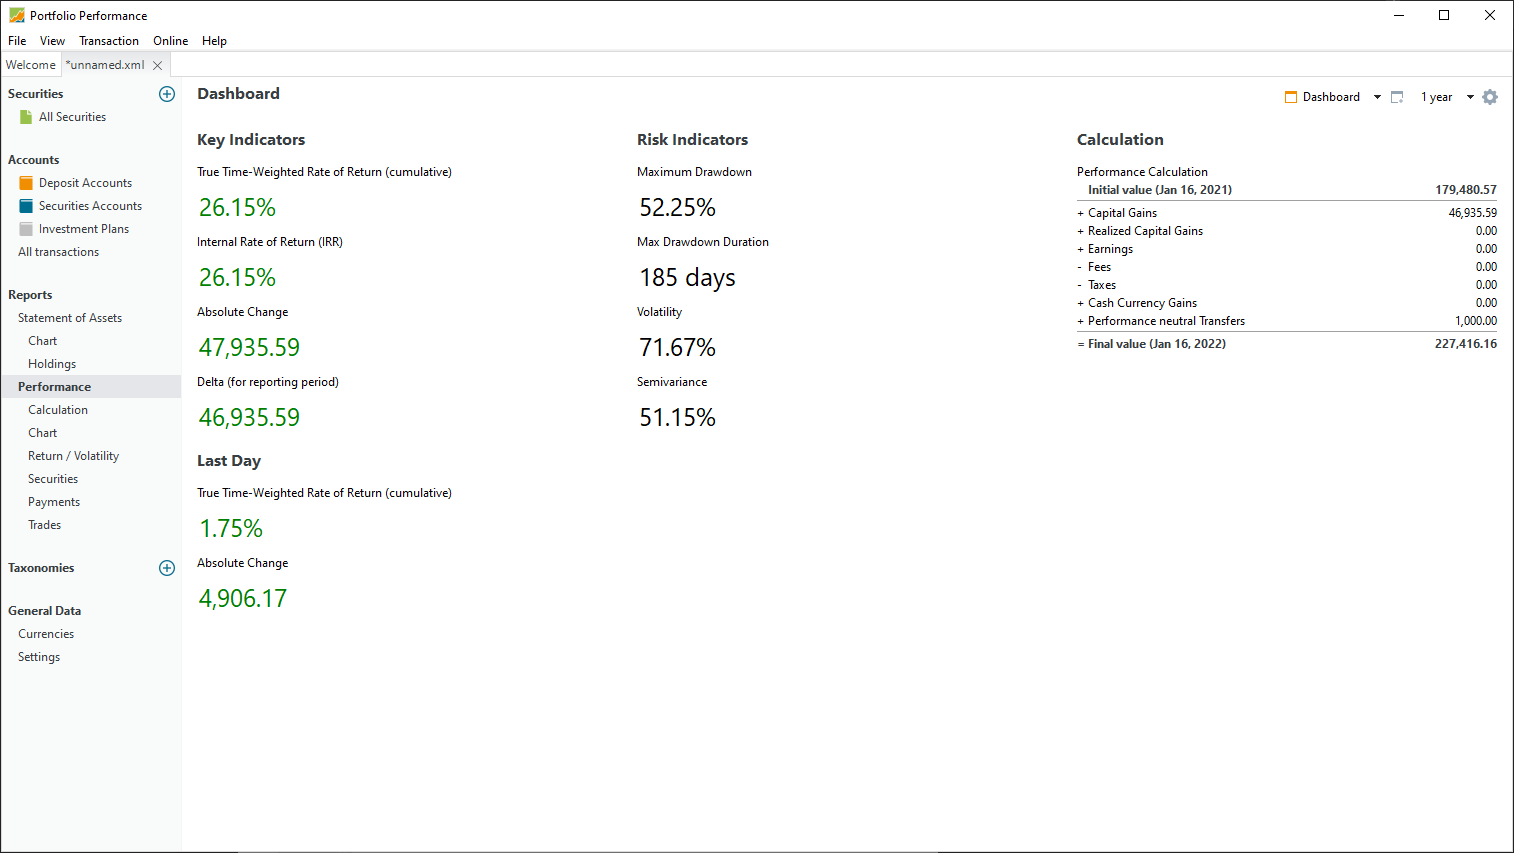This screenshot has width=1514, height=853.
Task: Click the Initial value (Jan 16, 2021) row
Action: click(1287, 190)
